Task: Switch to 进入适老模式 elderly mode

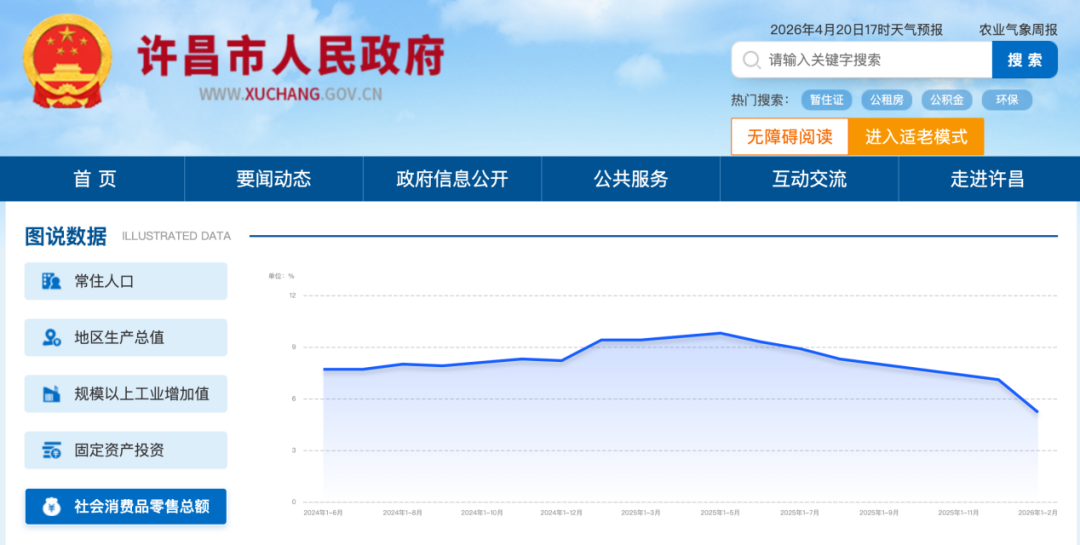Action: pyautogui.click(x=915, y=137)
